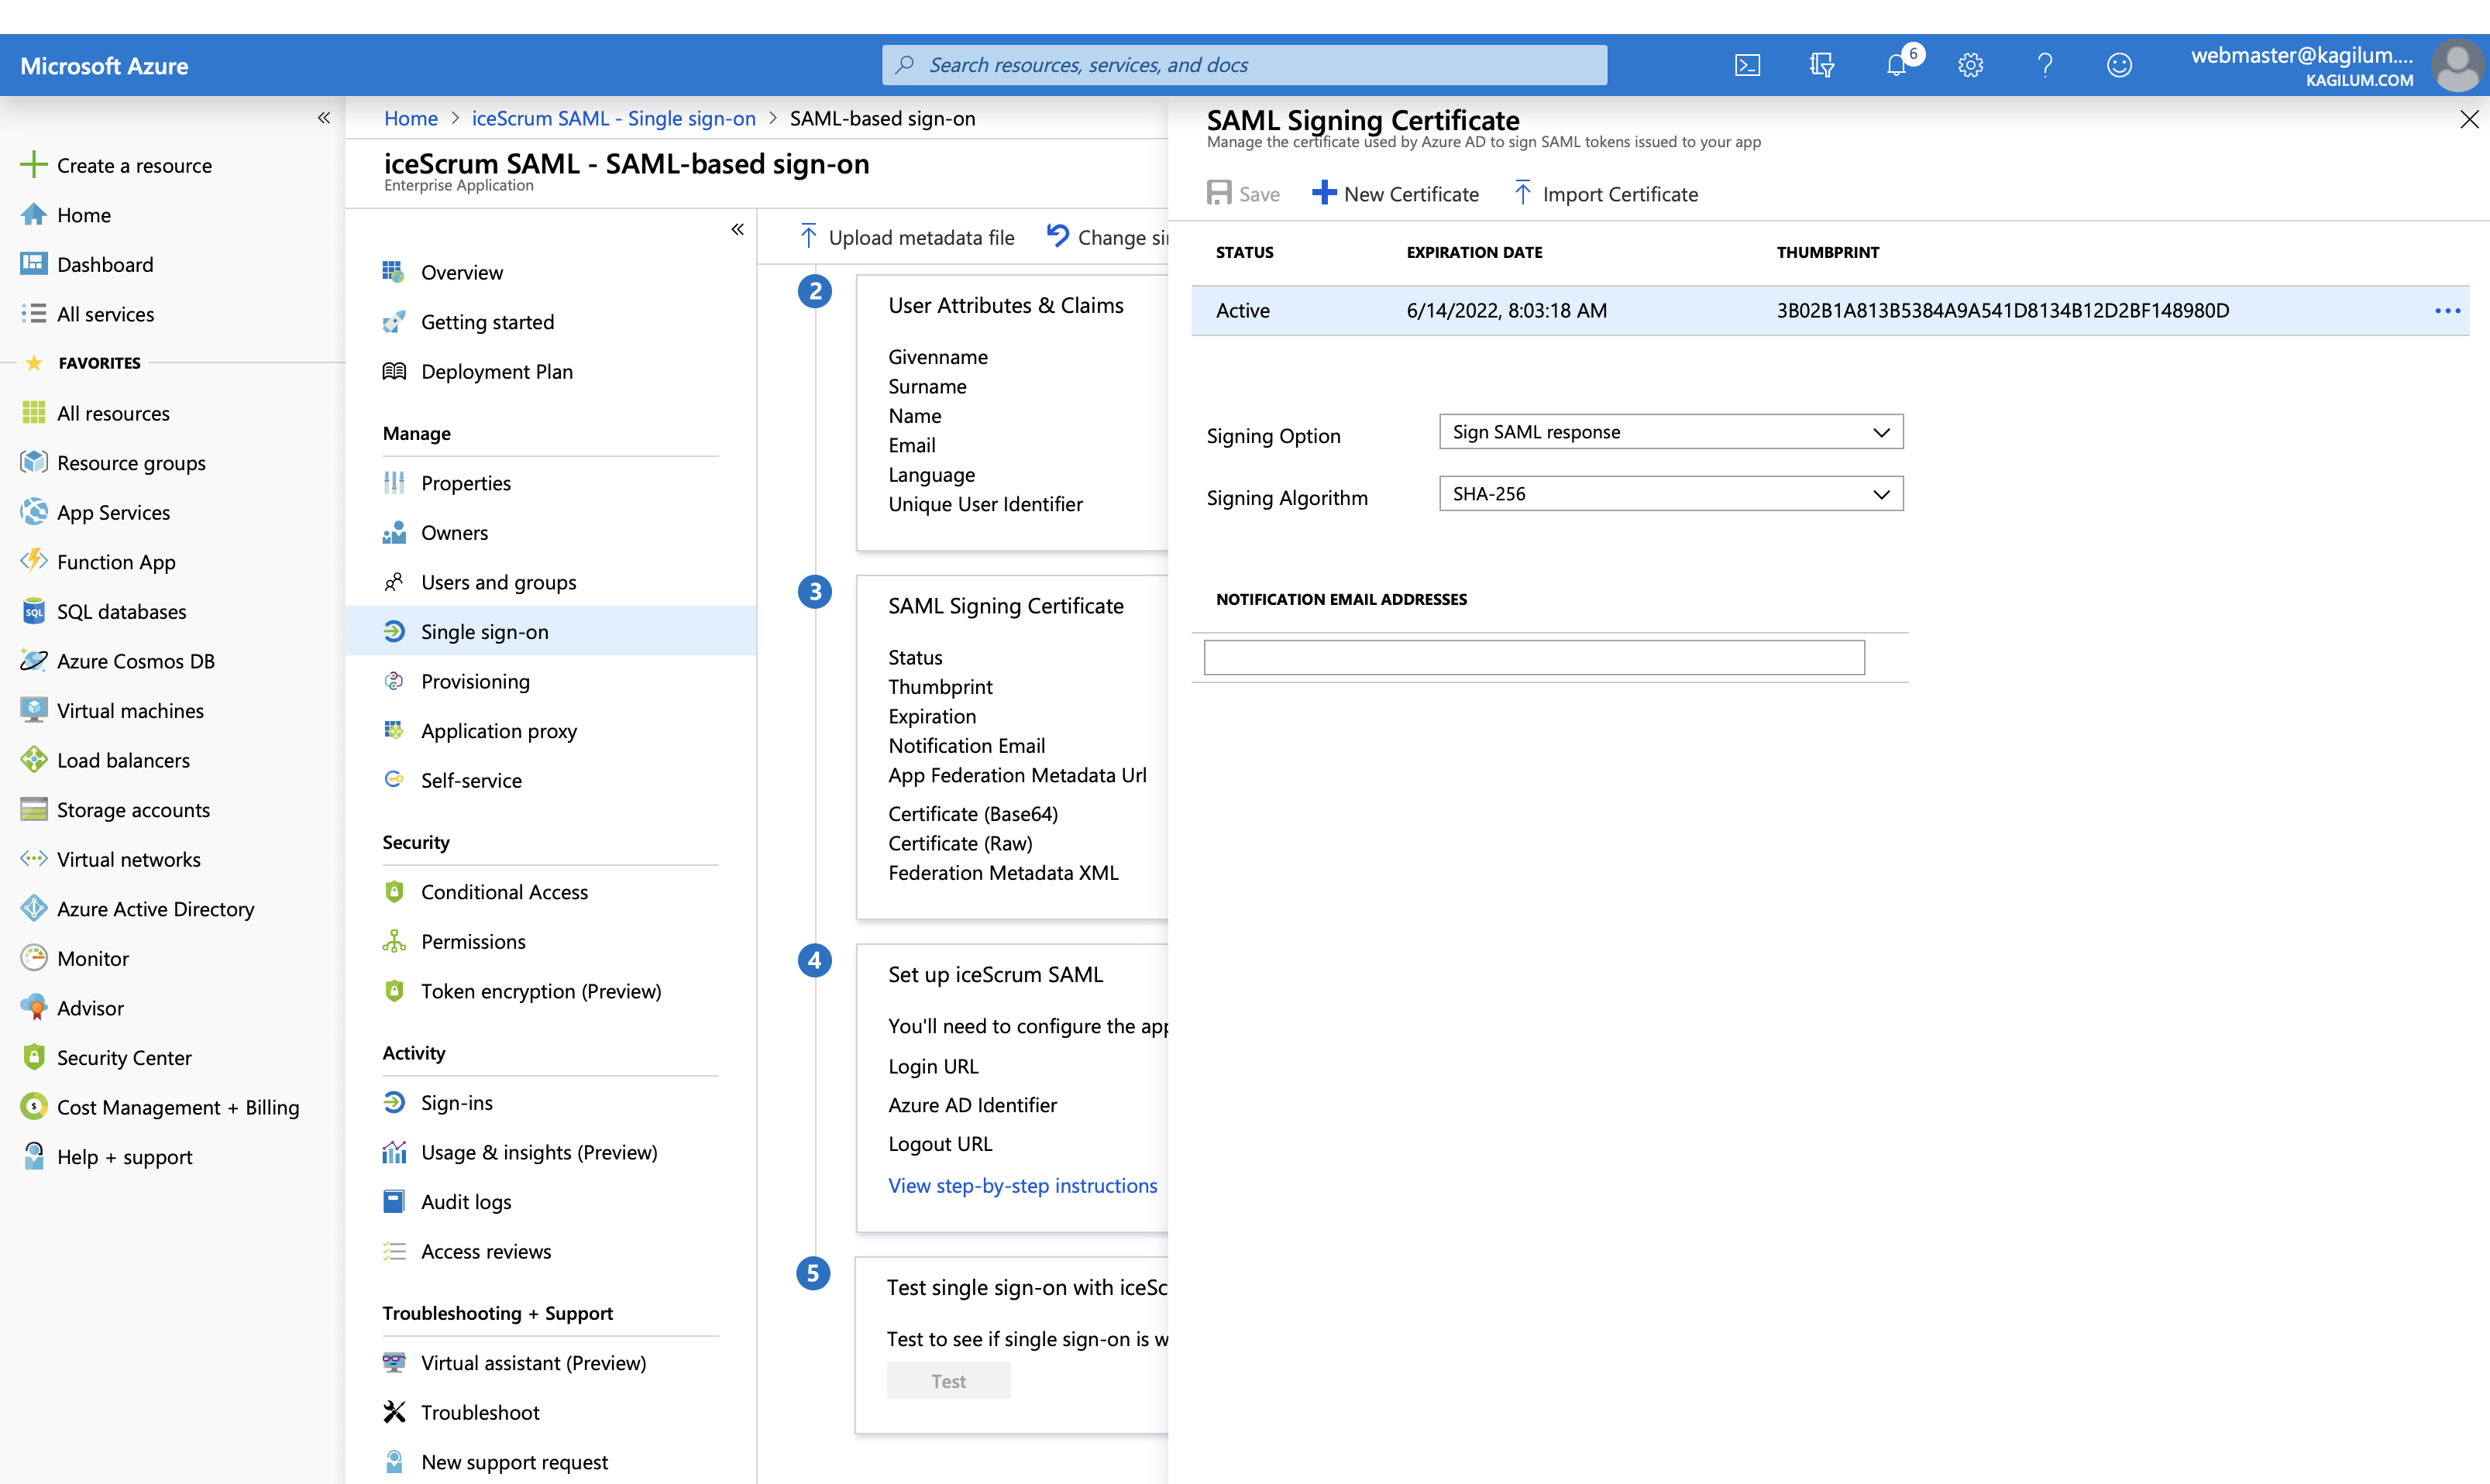Open notifications bell icon
Viewport: 2490px width, 1484px height.
click(1896, 65)
